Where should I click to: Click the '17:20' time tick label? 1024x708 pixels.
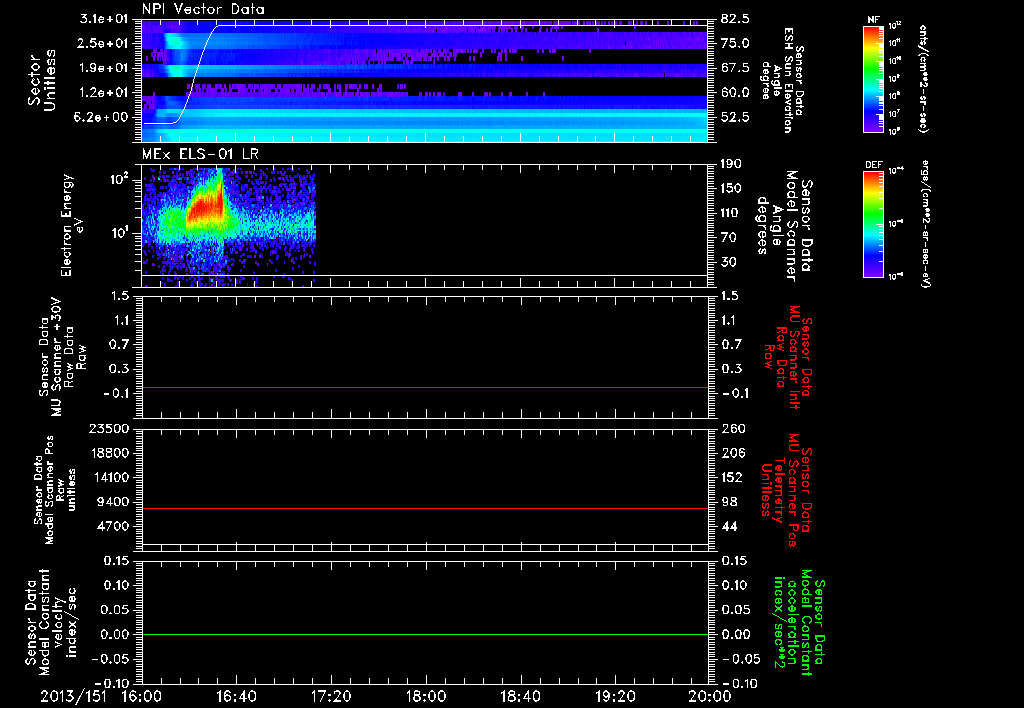click(331, 696)
